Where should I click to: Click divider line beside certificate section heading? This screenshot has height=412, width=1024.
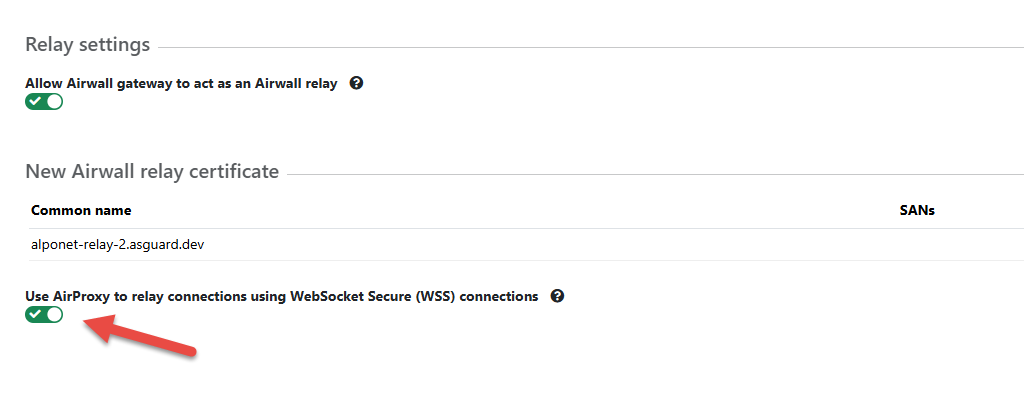(x=650, y=174)
